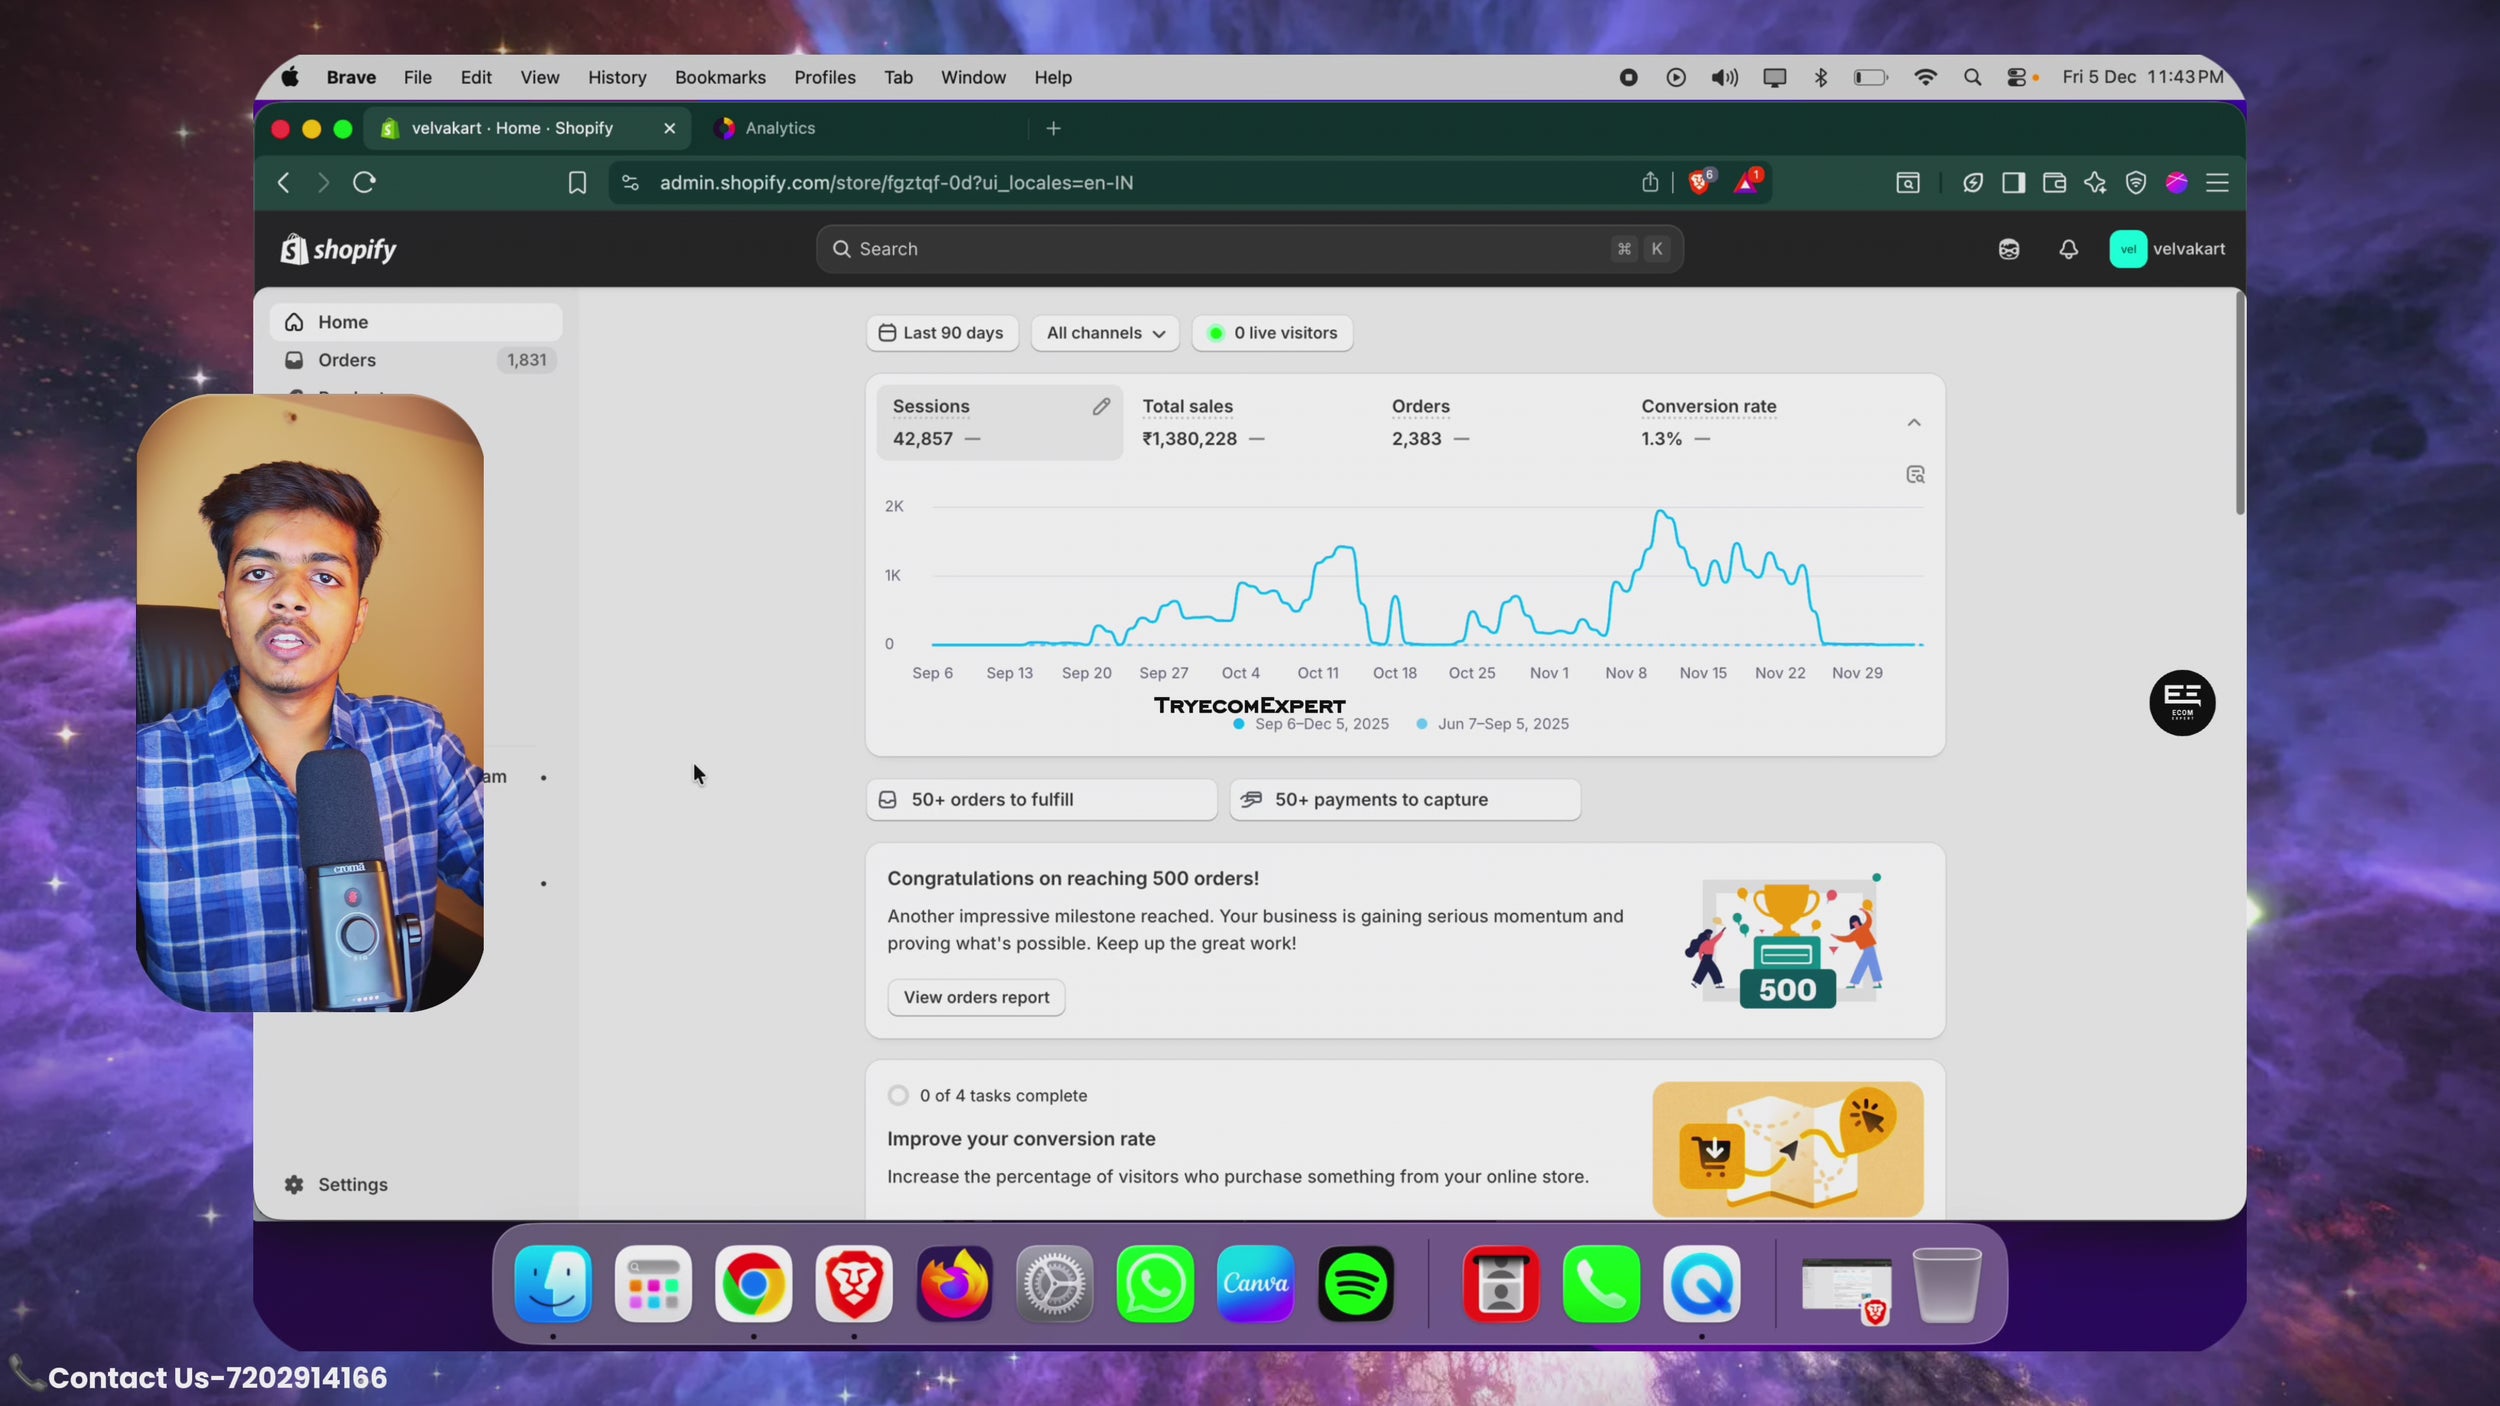Switch to the Analytics browser tab
This screenshot has width=2500, height=1406.
(x=780, y=128)
